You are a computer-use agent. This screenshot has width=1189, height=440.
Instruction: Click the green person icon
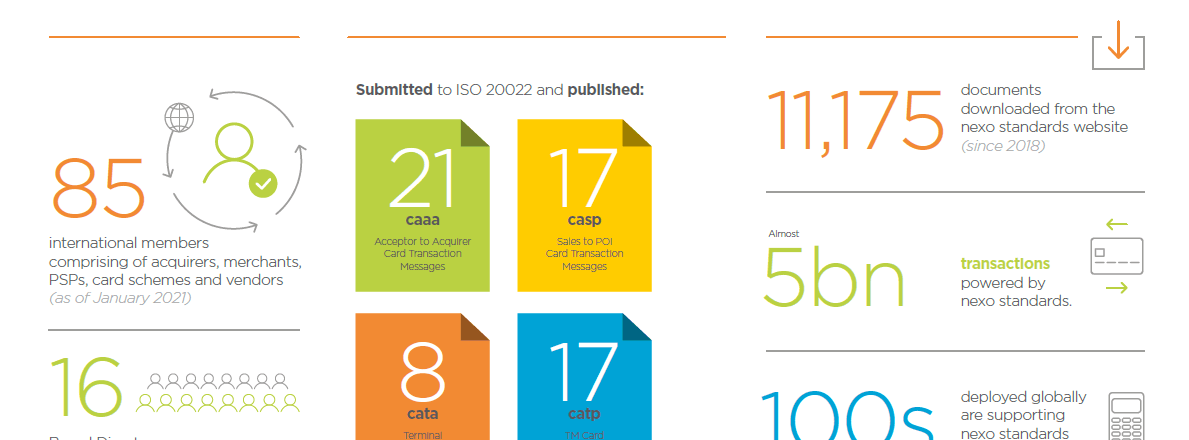234,154
